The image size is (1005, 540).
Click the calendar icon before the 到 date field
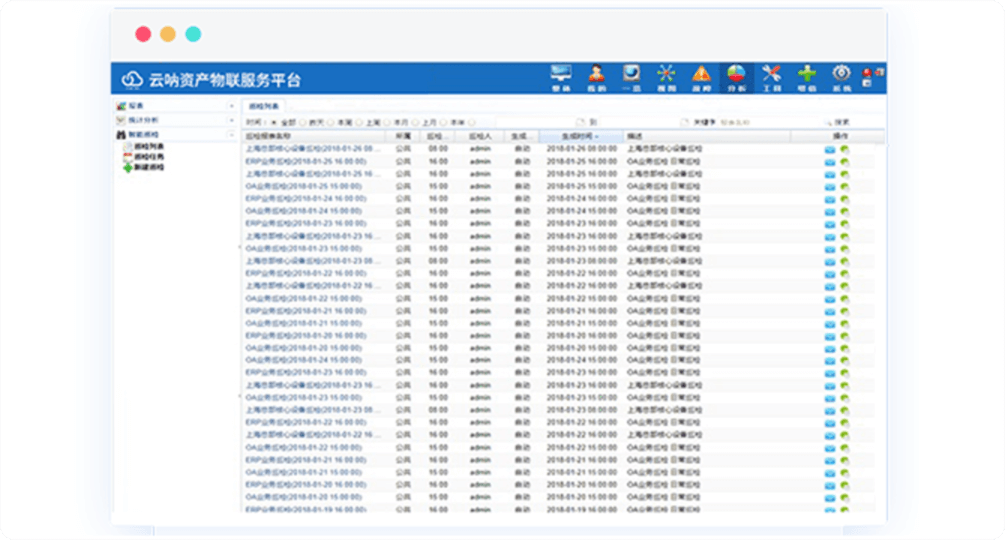click(580, 122)
